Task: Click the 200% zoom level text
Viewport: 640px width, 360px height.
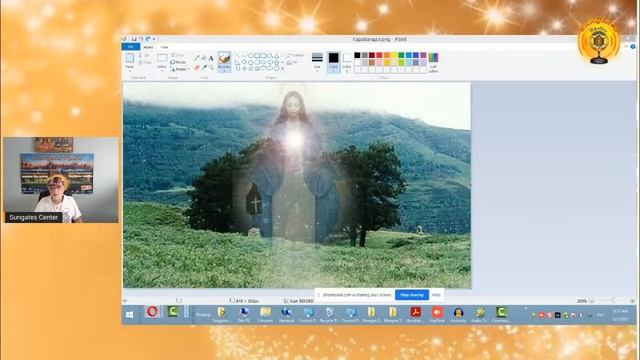Action: pyautogui.click(x=582, y=301)
